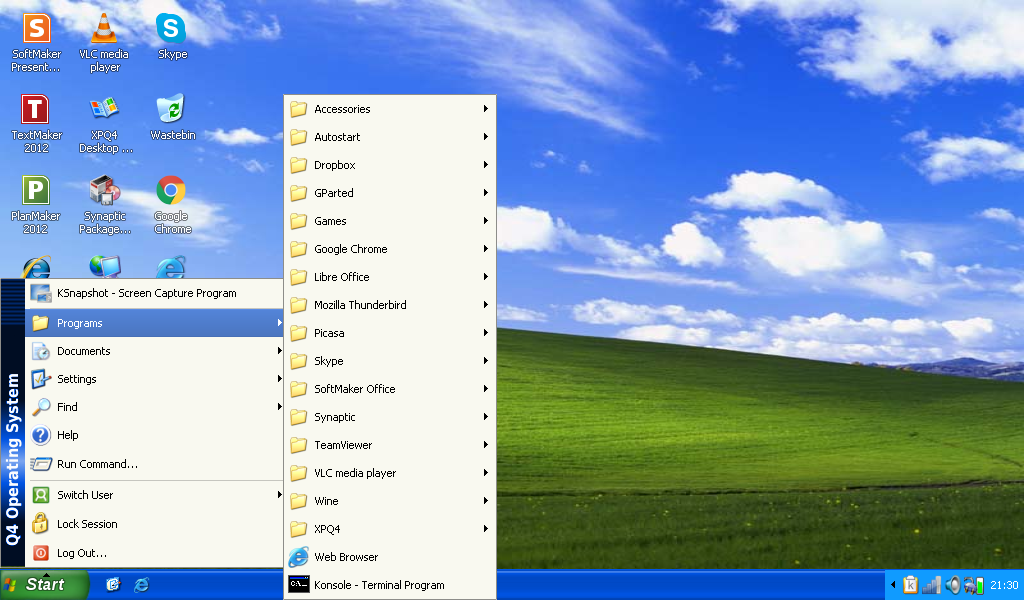Select Log Out in the start menu

pos(80,553)
